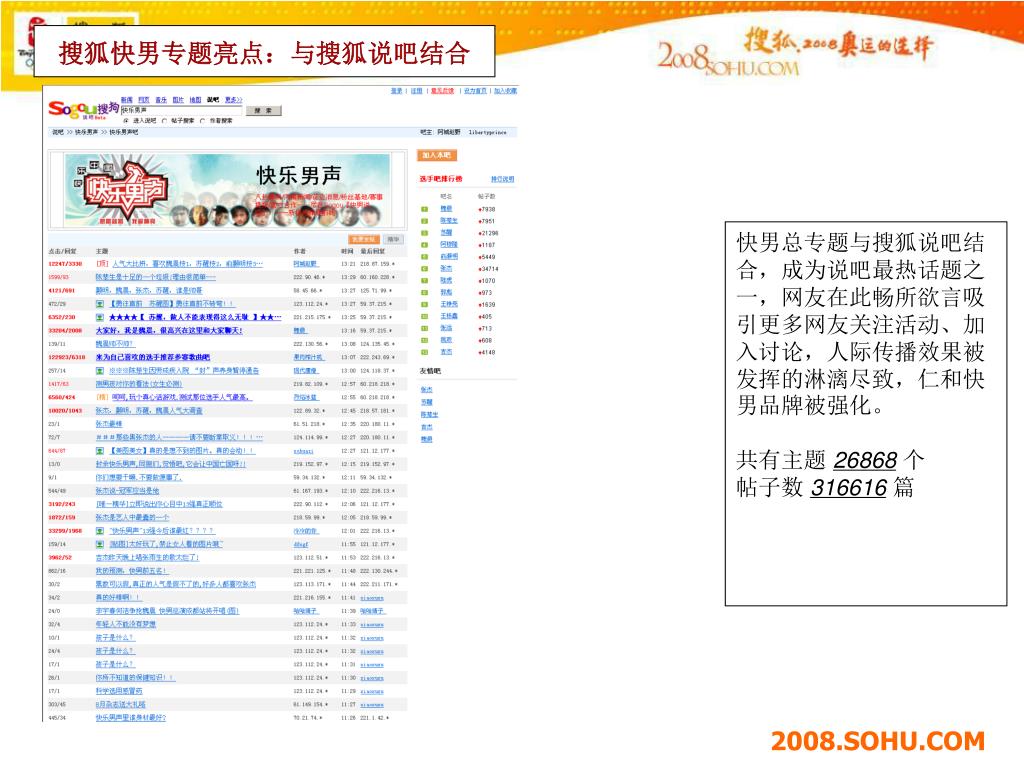Click slide title 搜狐快男专题亮点：与搜狐说吧结合
1024x768 pixels.
click(x=264, y=53)
